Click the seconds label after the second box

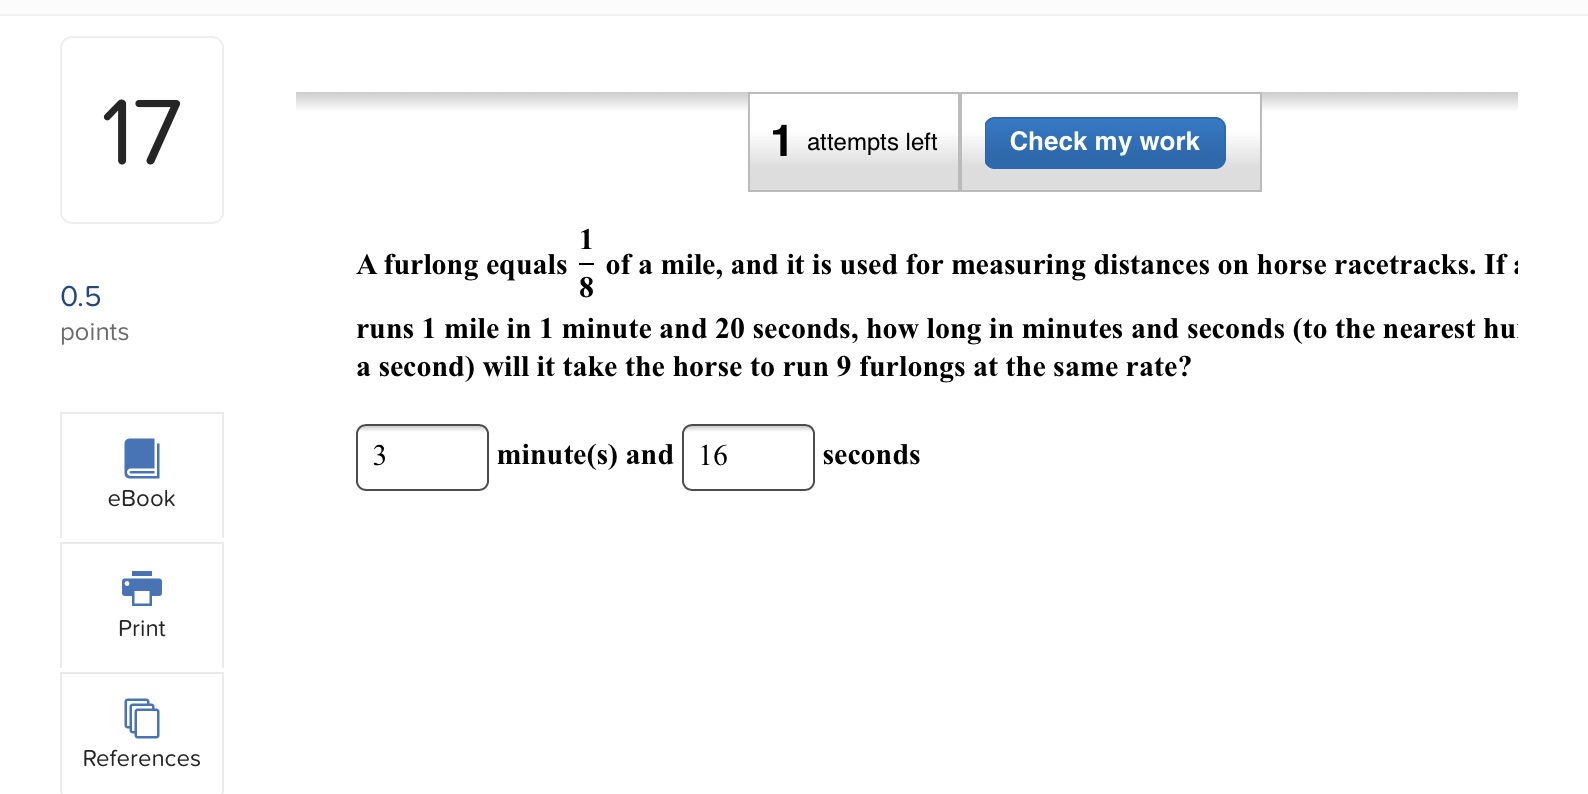[871, 455]
